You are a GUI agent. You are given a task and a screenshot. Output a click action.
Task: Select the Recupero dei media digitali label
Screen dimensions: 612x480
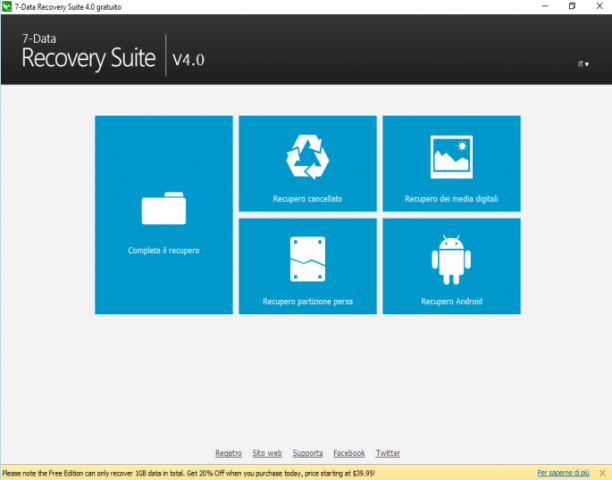[452, 199]
